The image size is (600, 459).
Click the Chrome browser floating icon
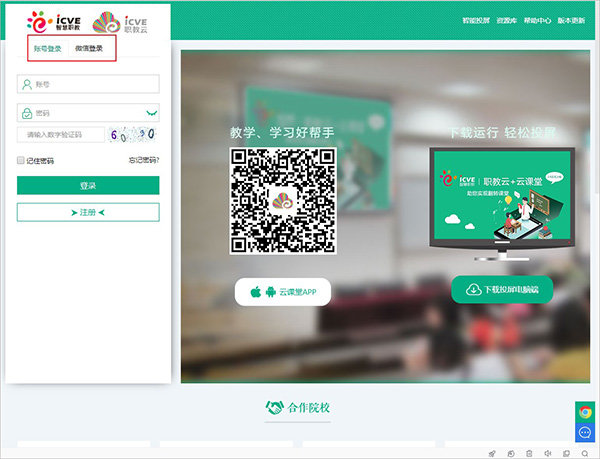pos(585,412)
